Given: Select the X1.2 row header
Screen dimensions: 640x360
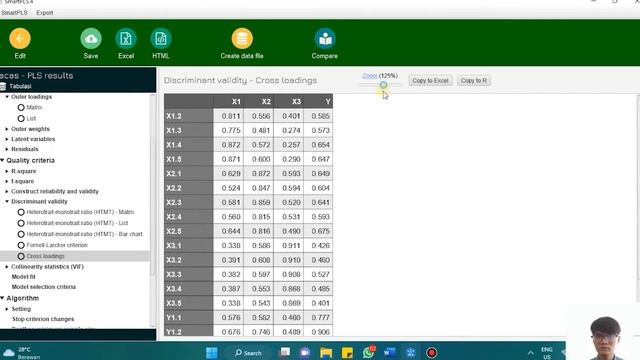Looking at the screenshot, I should [x=189, y=116].
